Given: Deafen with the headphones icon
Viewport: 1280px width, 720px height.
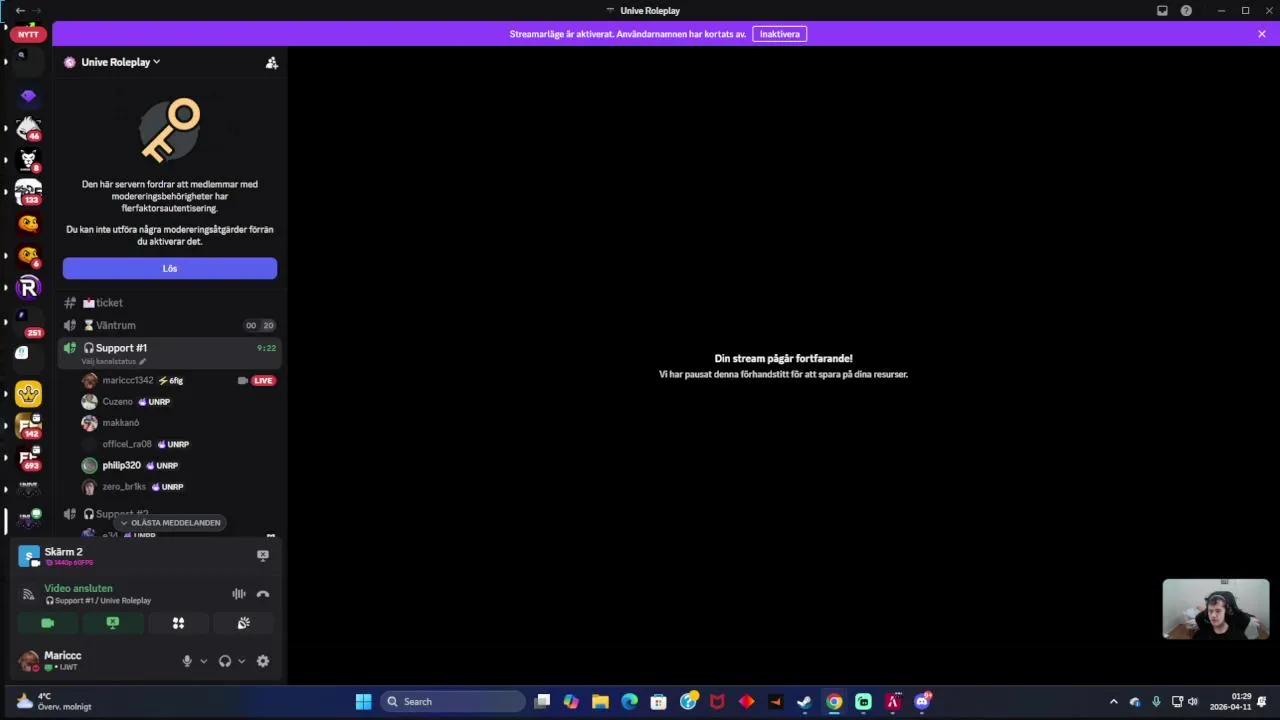Looking at the screenshot, I should point(225,661).
